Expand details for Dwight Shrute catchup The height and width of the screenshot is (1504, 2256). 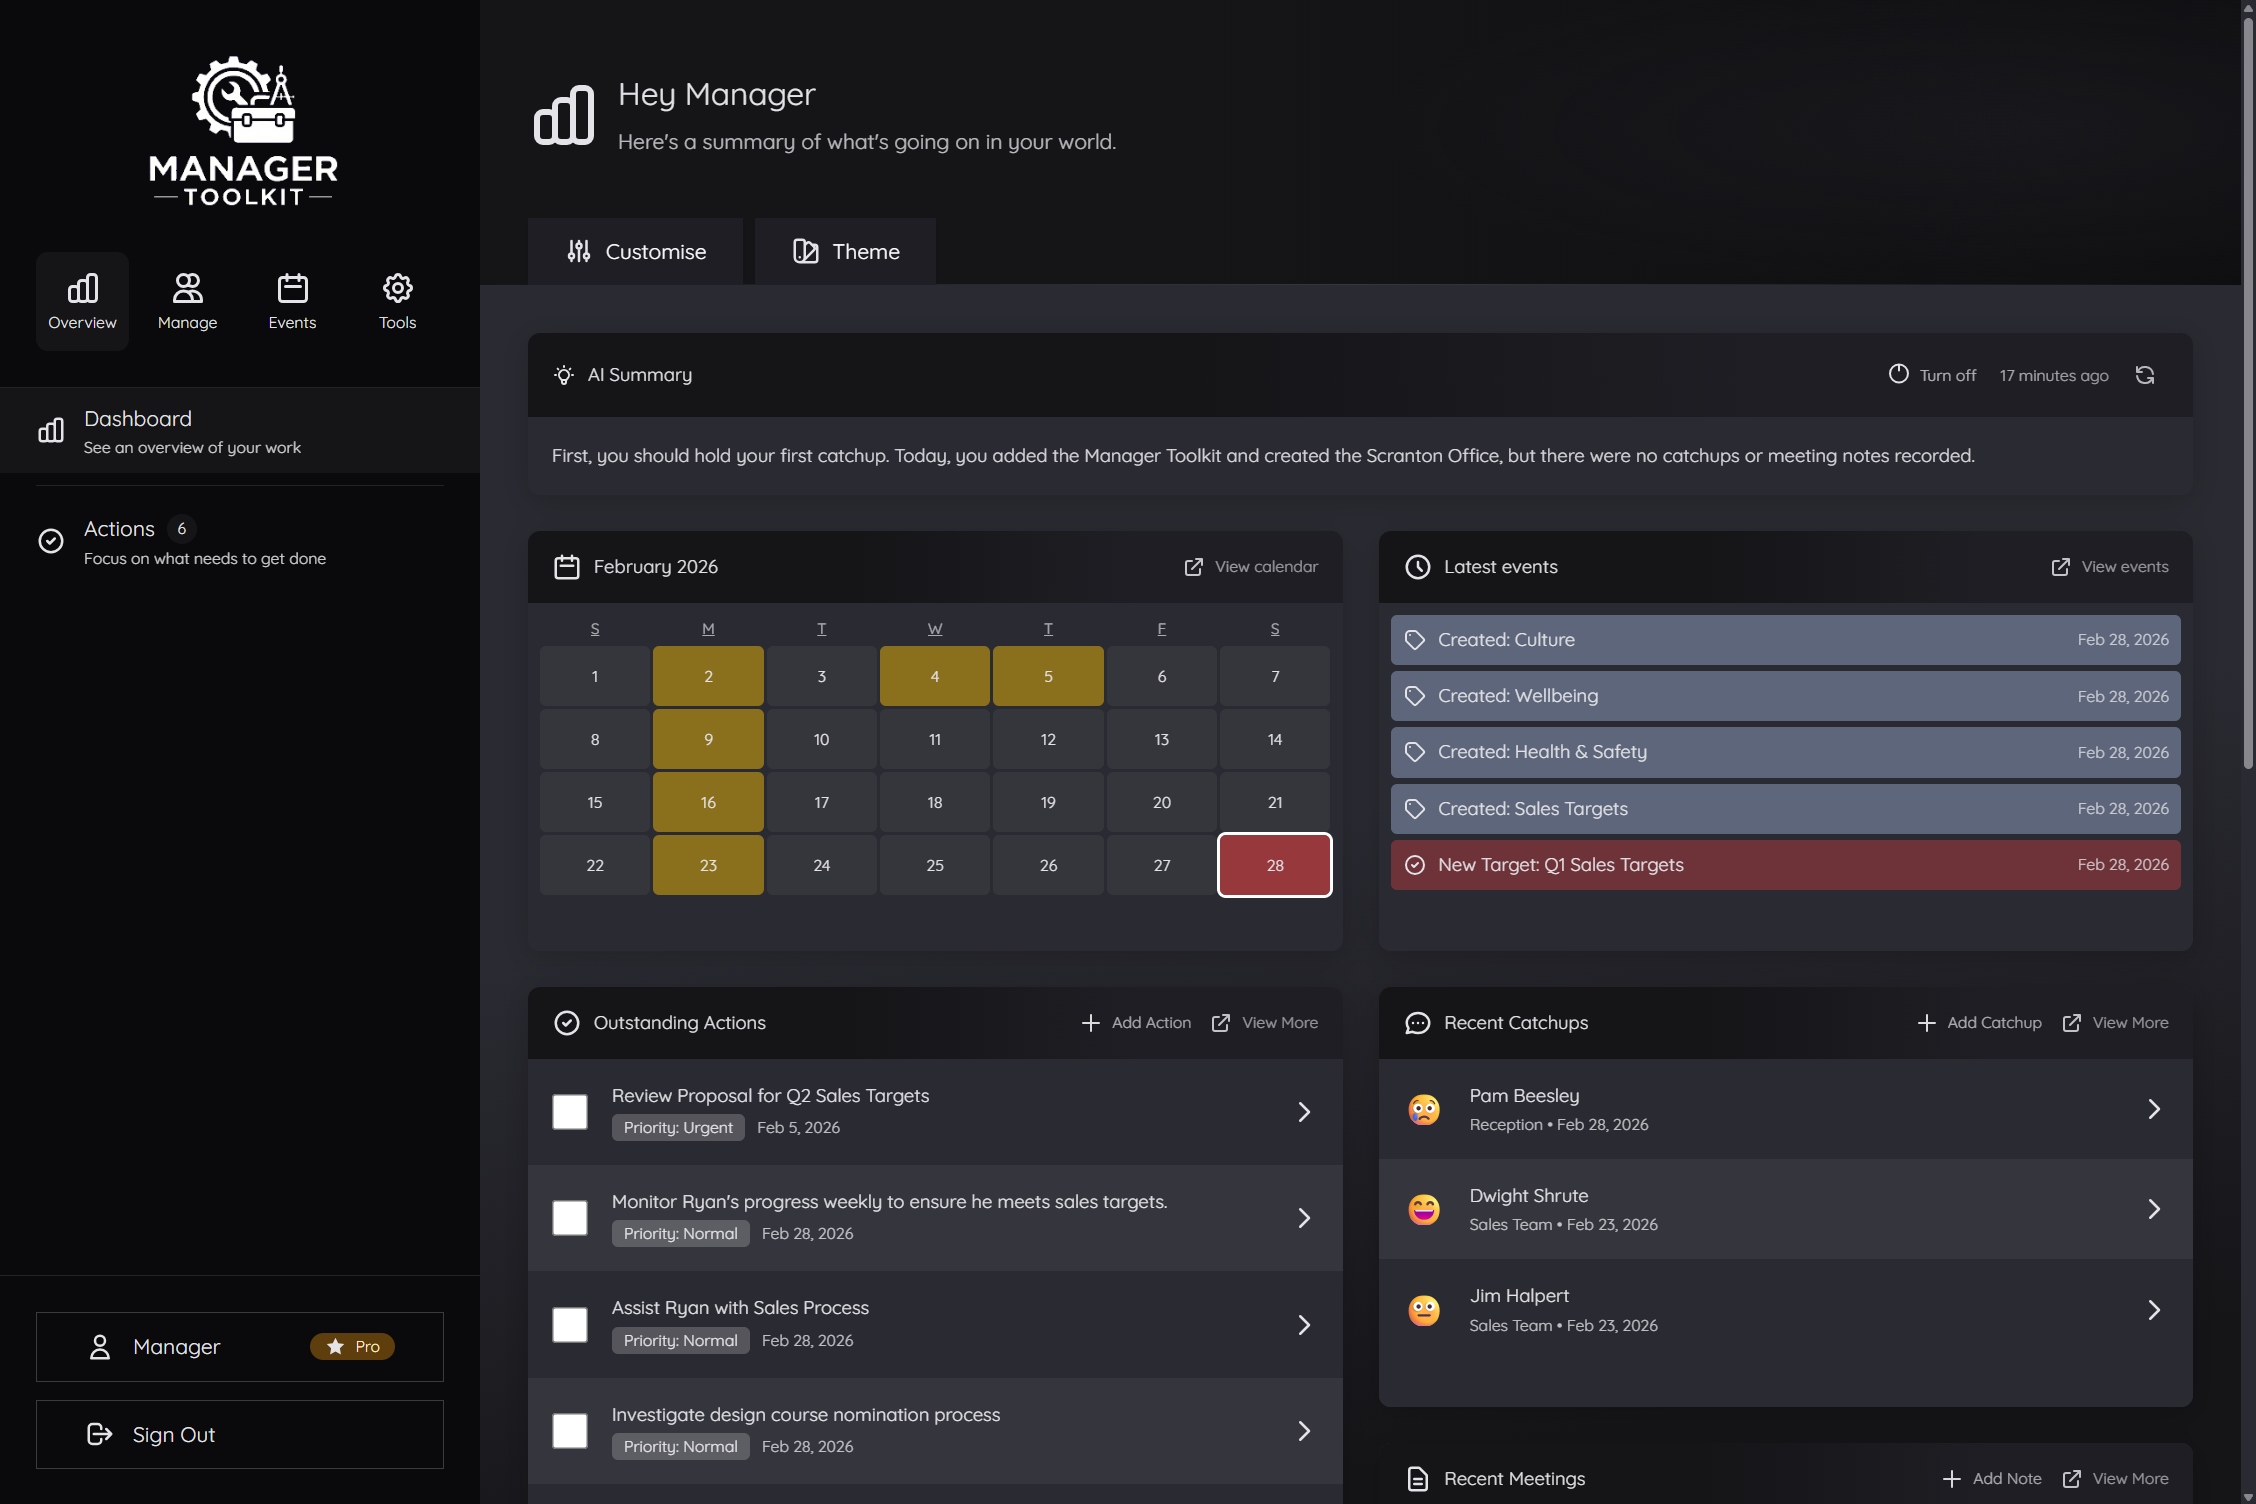(2154, 1209)
